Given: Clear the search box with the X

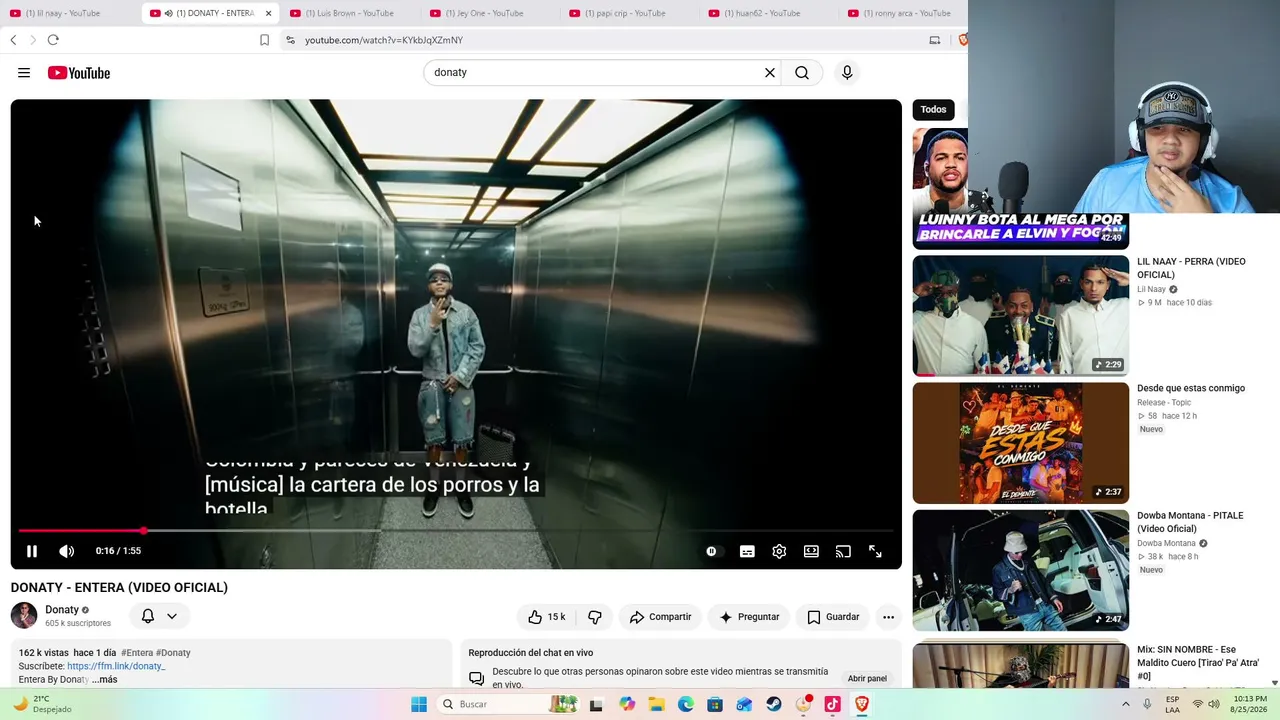Looking at the screenshot, I should tap(770, 73).
